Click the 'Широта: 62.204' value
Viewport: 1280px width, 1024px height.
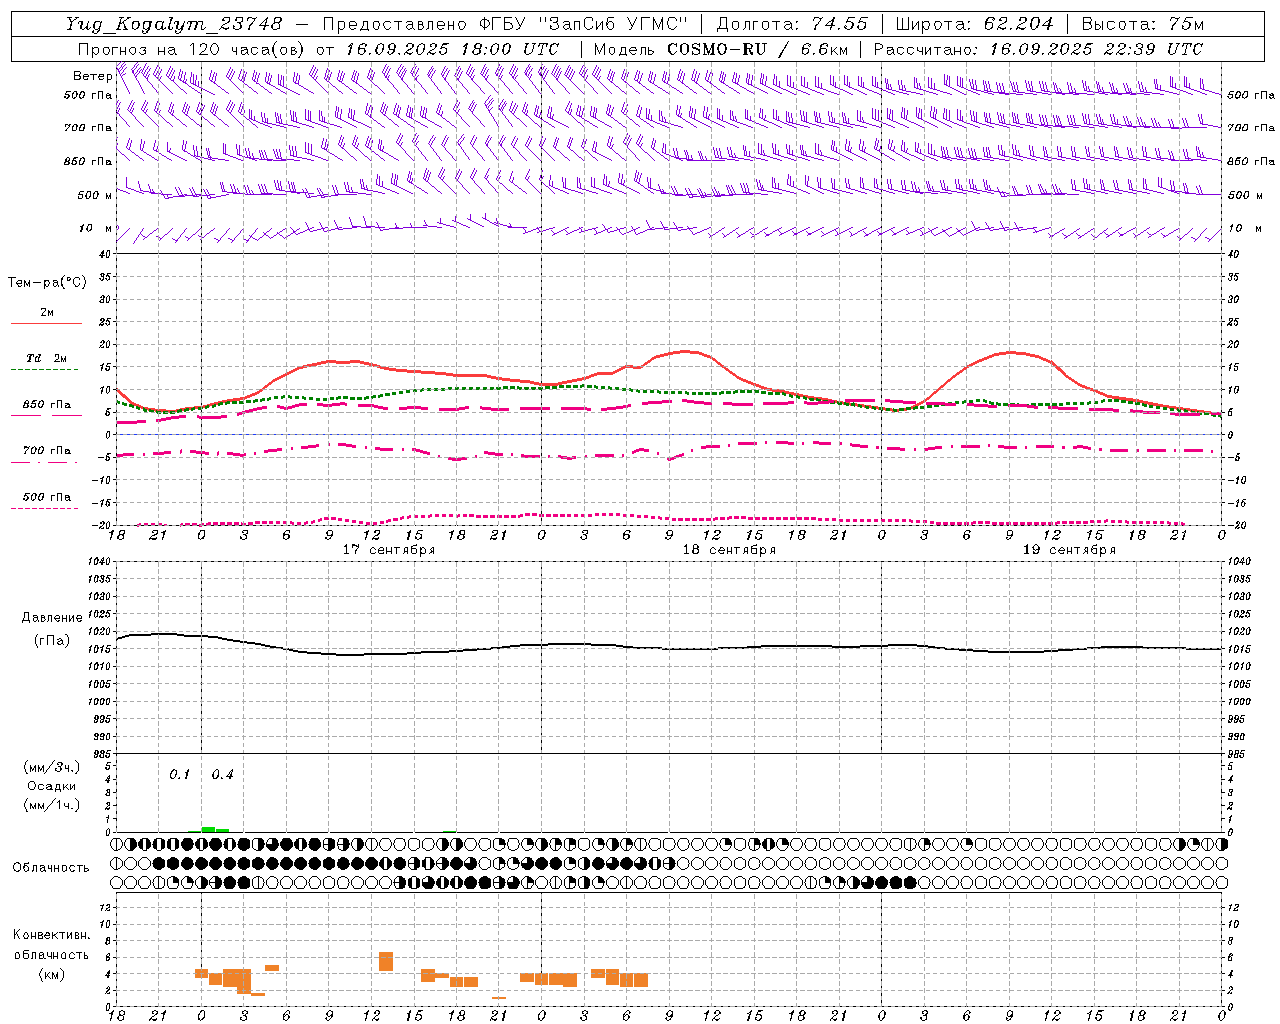coord(974,24)
